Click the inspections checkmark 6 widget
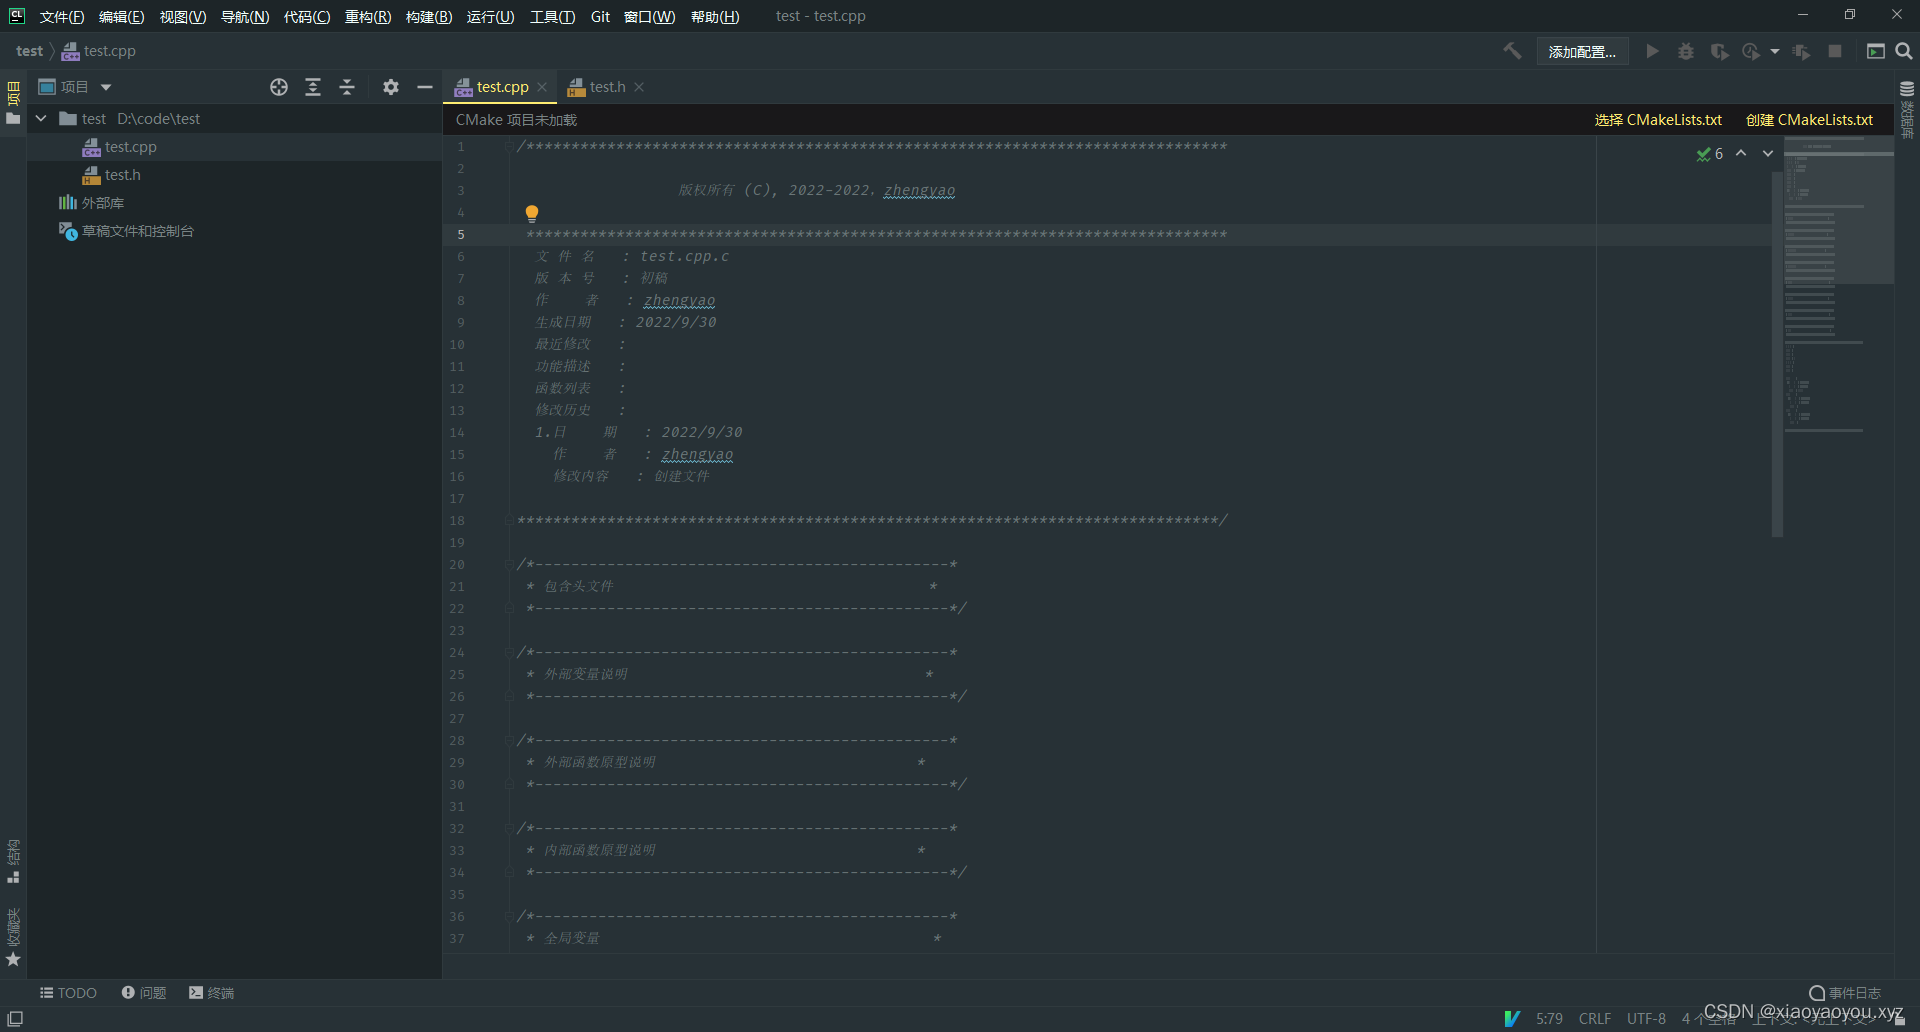This screenshot has width=1920, height=1032. pyautogui.click(x=1710, y=154)
